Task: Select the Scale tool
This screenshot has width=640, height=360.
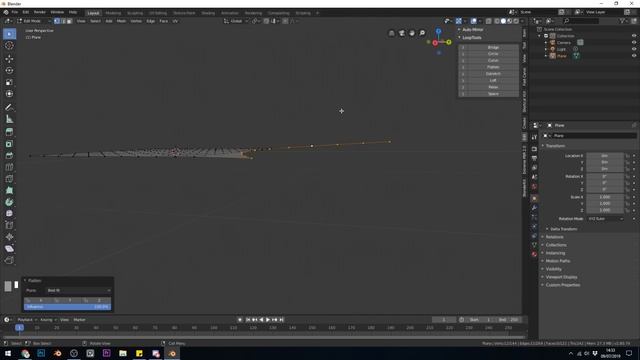Action: [9, 82]
